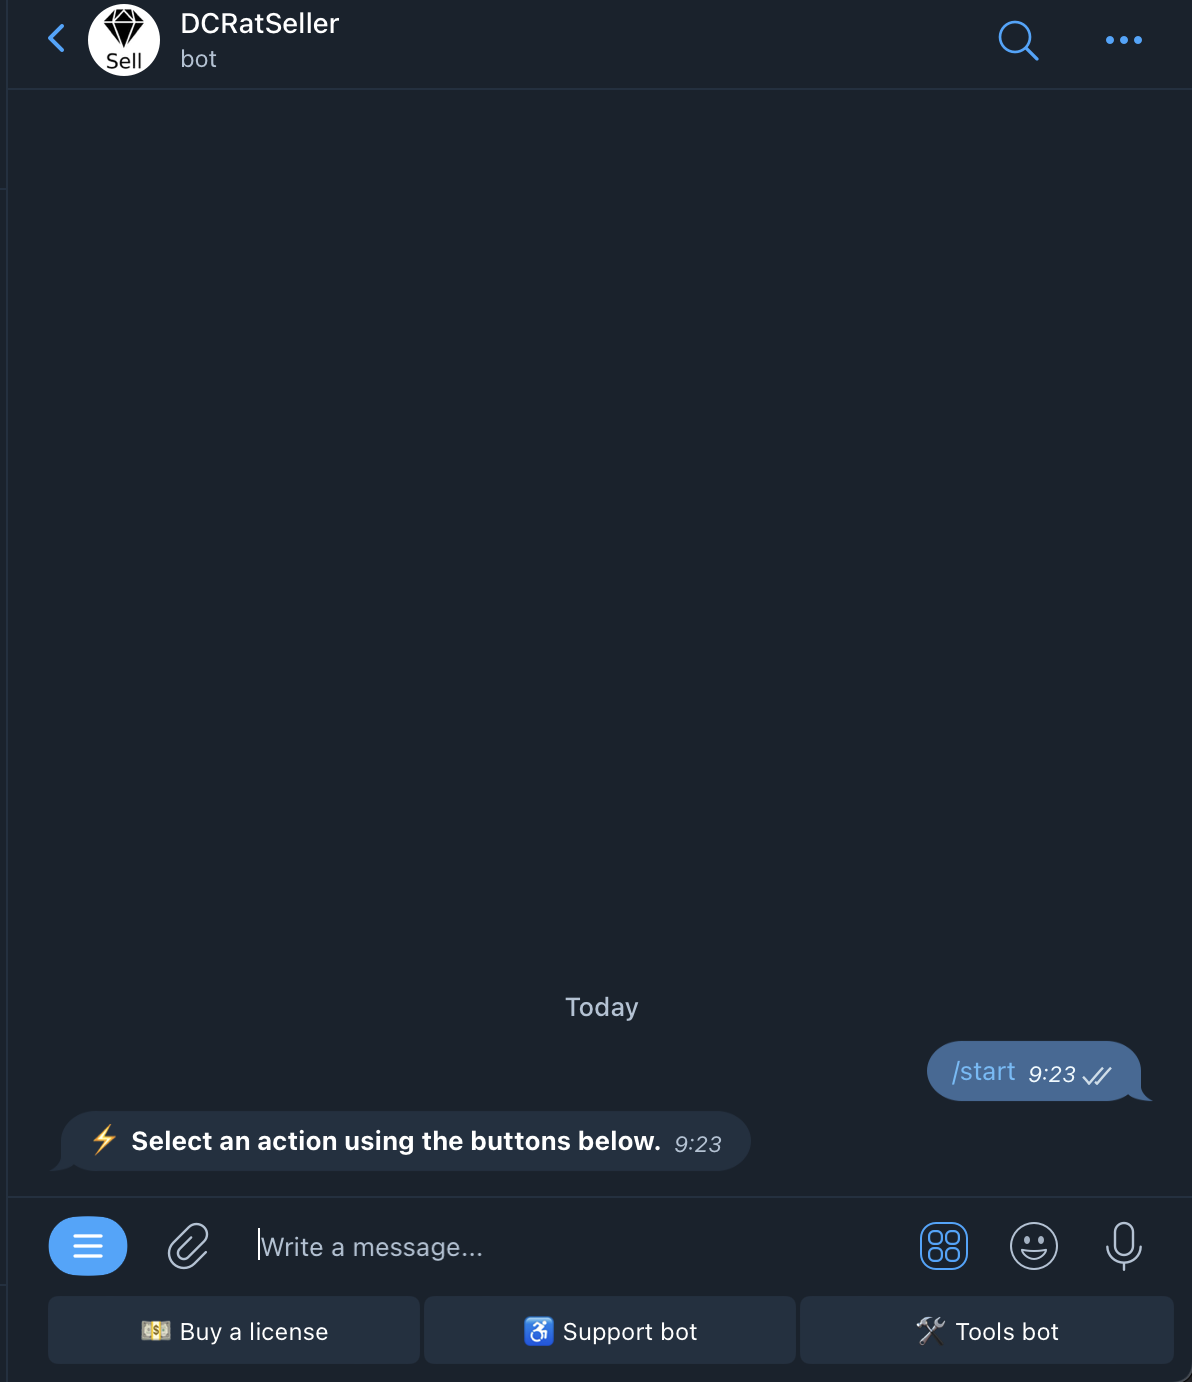Open the DCRatSeller chat title info
The image size is (1192, 1382).
260,24
